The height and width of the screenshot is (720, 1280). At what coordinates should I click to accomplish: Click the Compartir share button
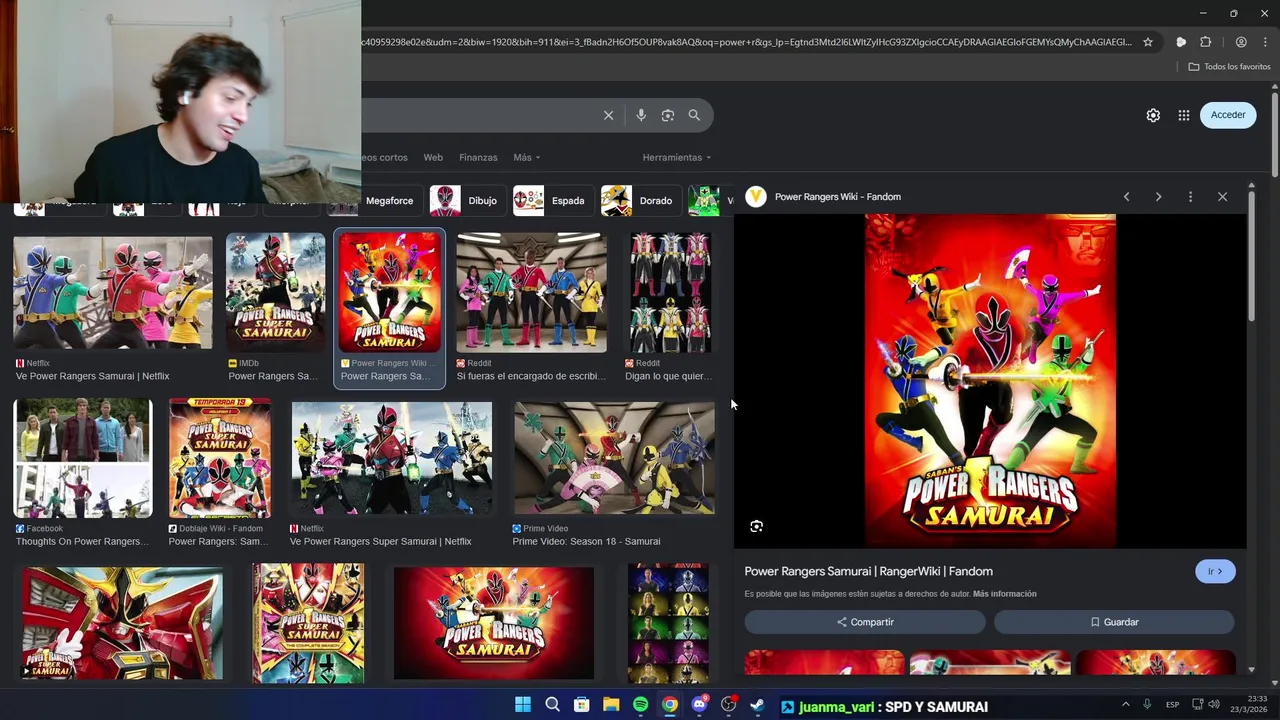pyautogui.click(x=865, y=622)
